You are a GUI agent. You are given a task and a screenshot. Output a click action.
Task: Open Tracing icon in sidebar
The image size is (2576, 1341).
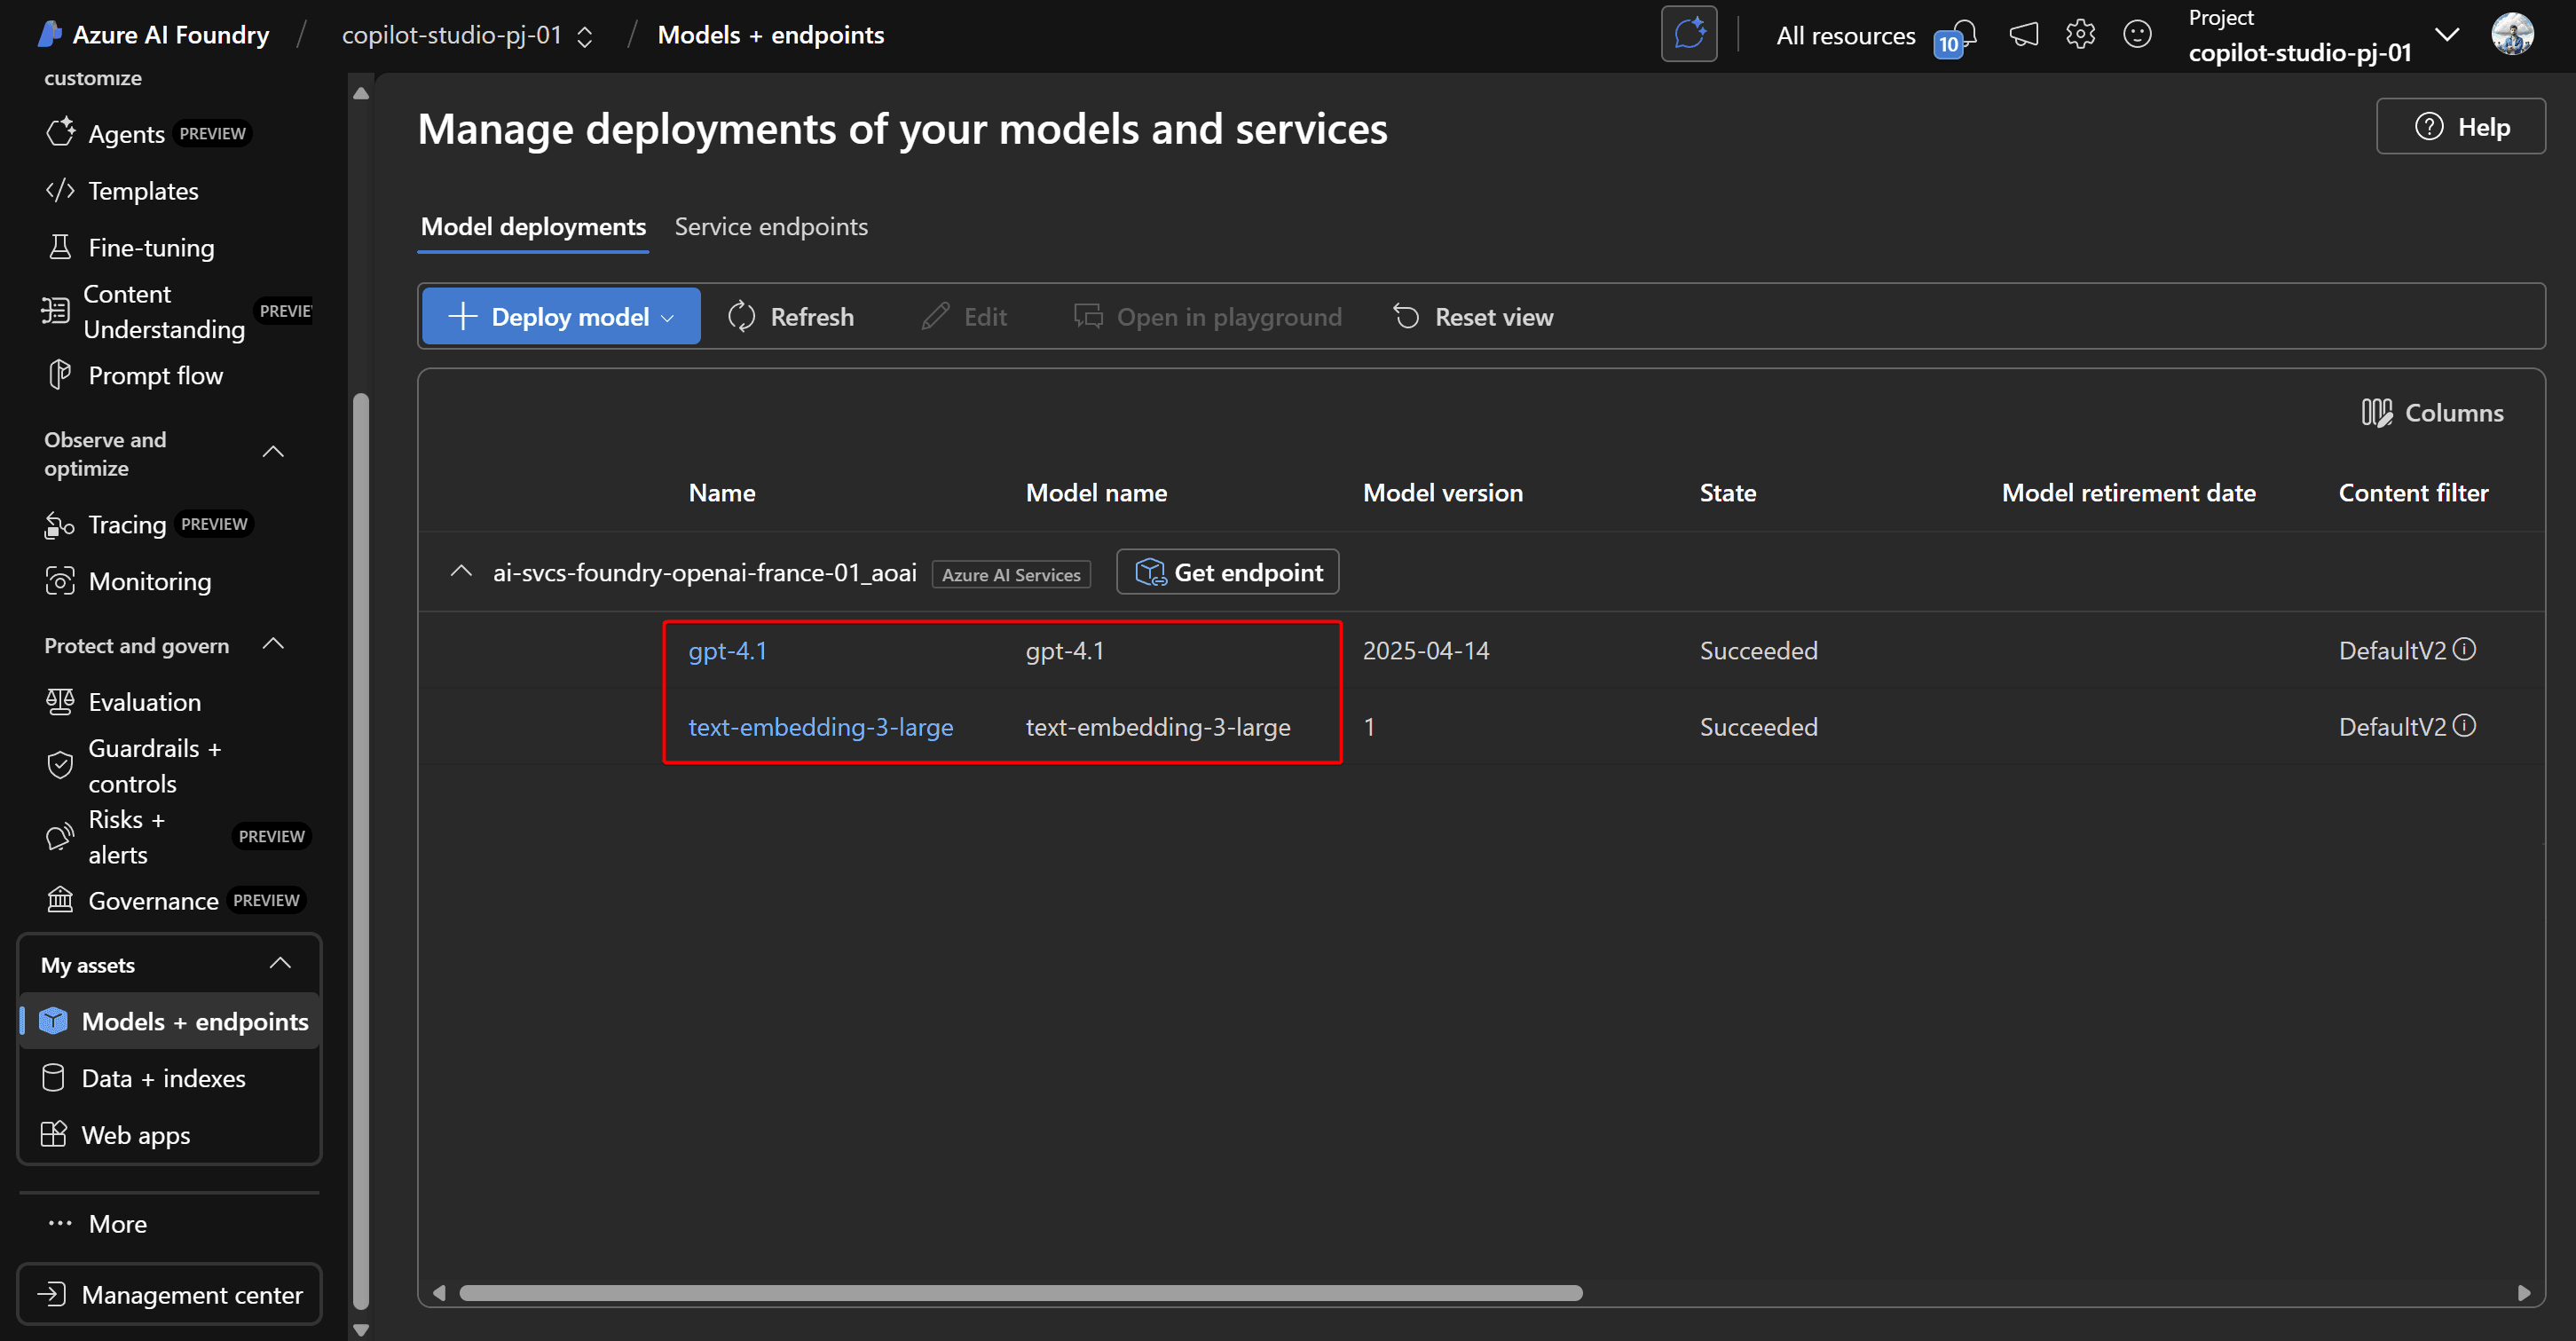click(x=60, y=524)
